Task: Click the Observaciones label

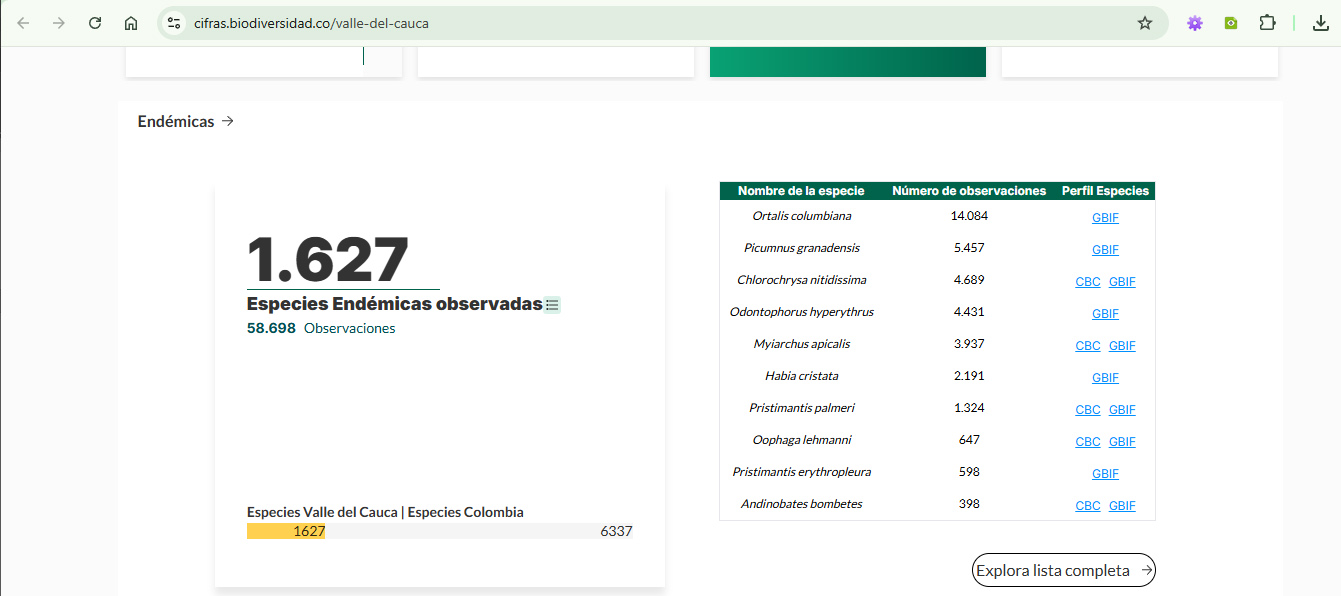Action: click(350, 328)
